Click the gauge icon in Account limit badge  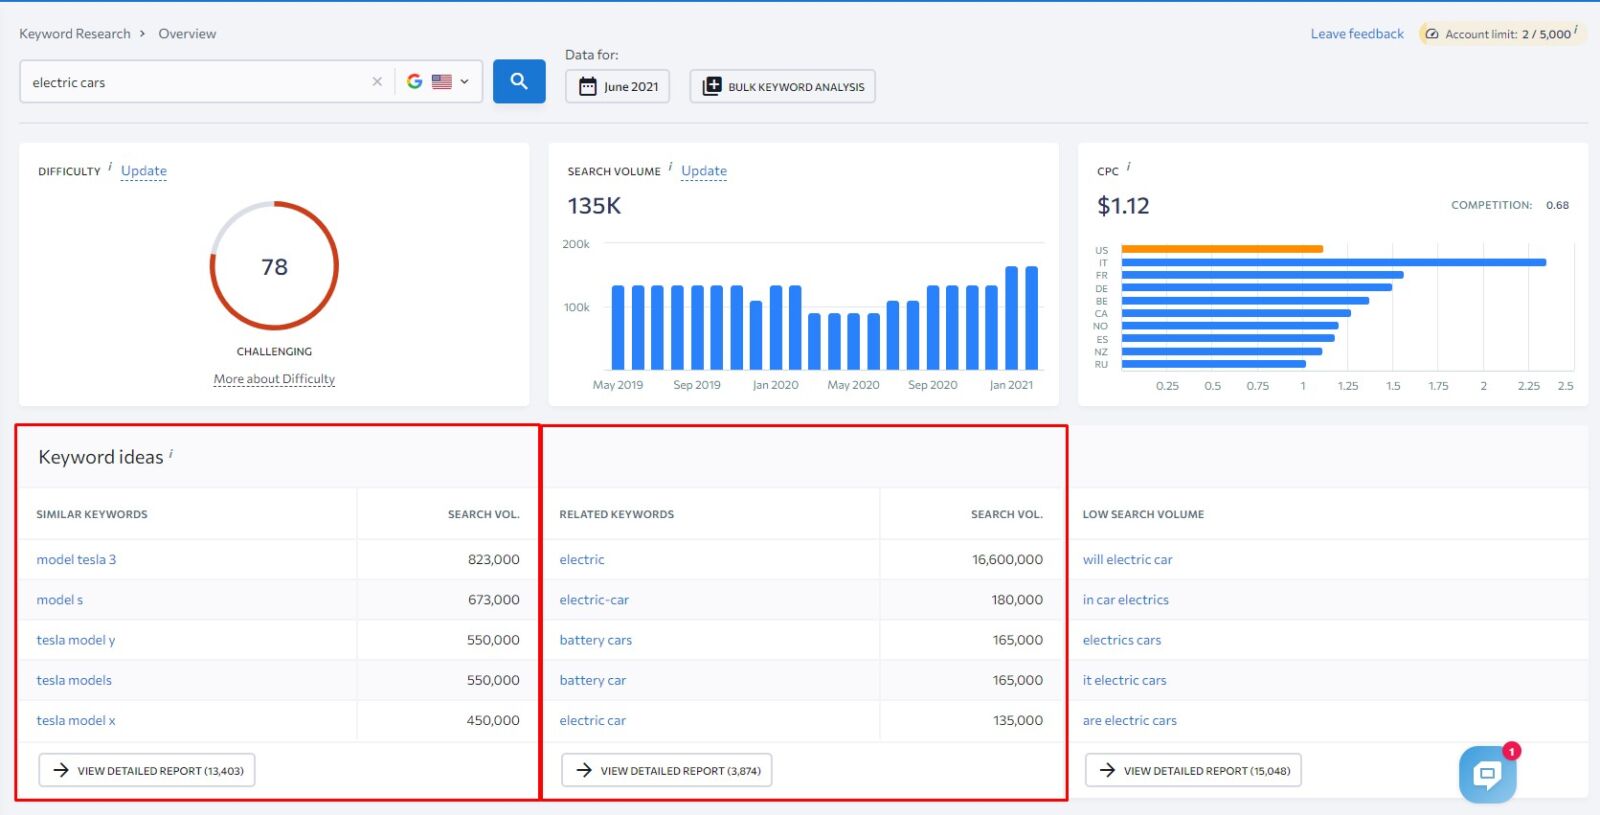pos(1432,34)
